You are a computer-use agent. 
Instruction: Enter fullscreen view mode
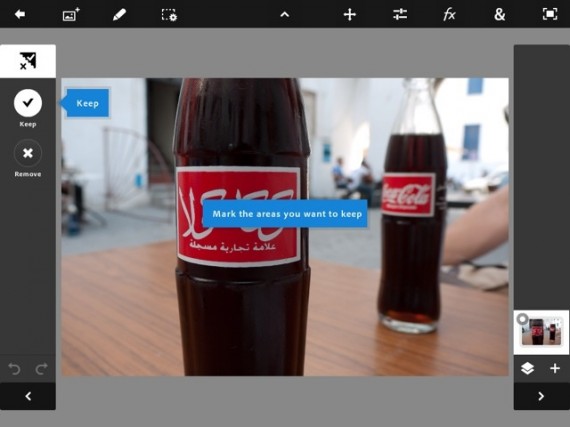tap(550, 15)
